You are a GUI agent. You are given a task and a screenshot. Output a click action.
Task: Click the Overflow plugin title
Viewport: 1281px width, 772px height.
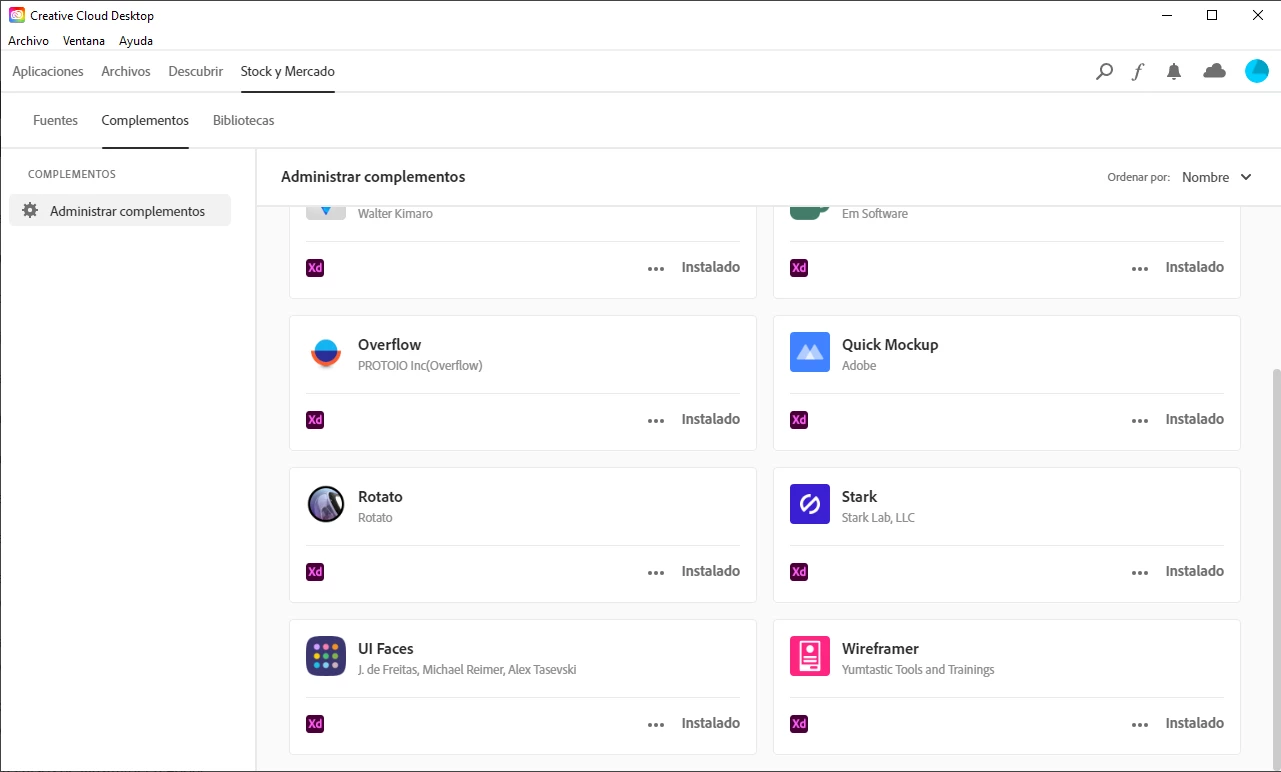(x=390, y=345)
